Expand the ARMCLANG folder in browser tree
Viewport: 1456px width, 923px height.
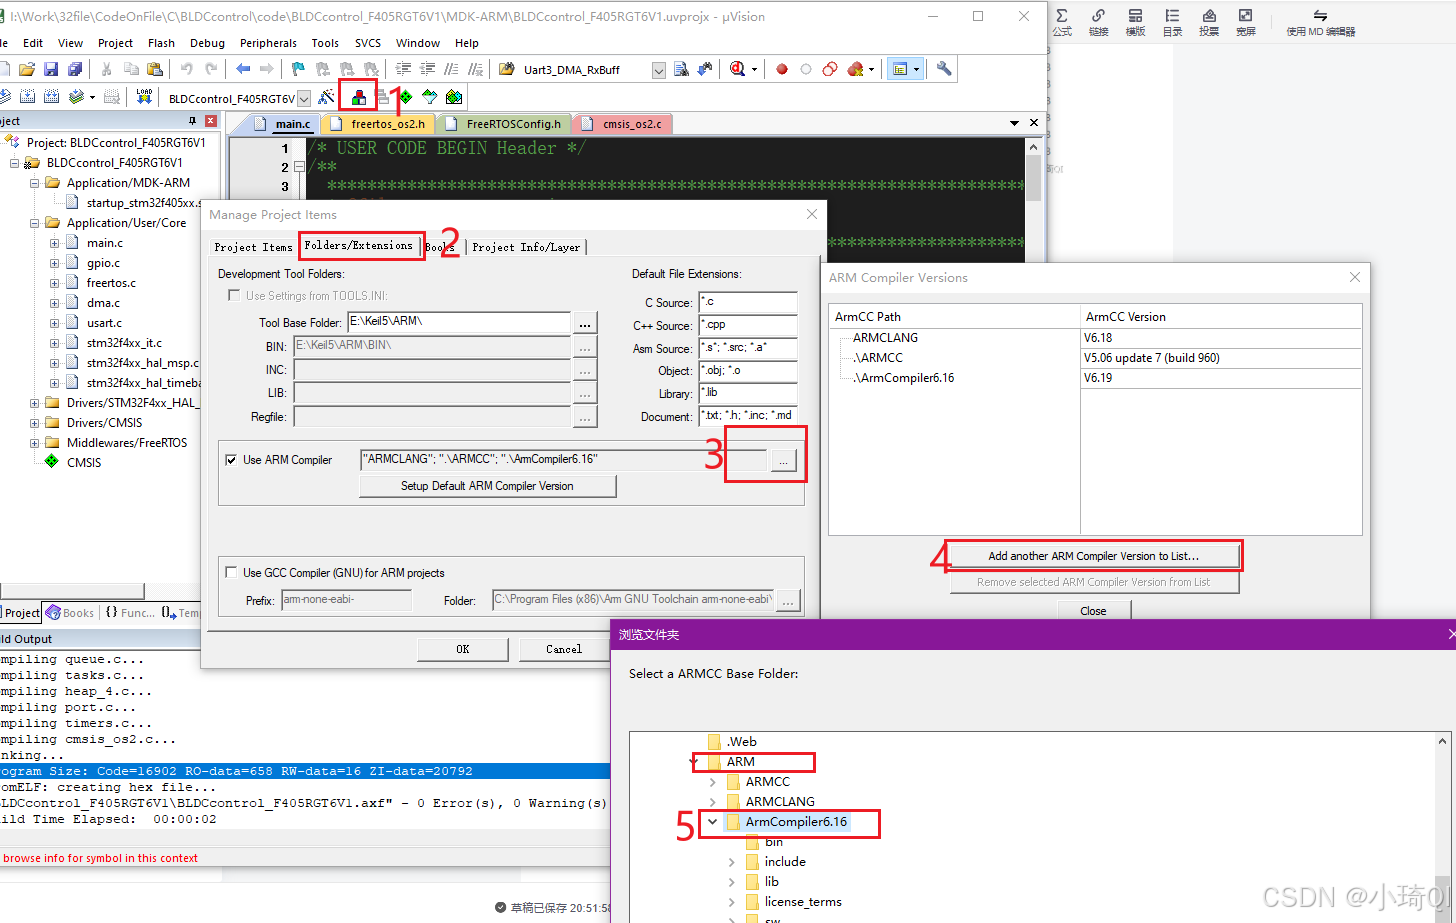point(713,802)
